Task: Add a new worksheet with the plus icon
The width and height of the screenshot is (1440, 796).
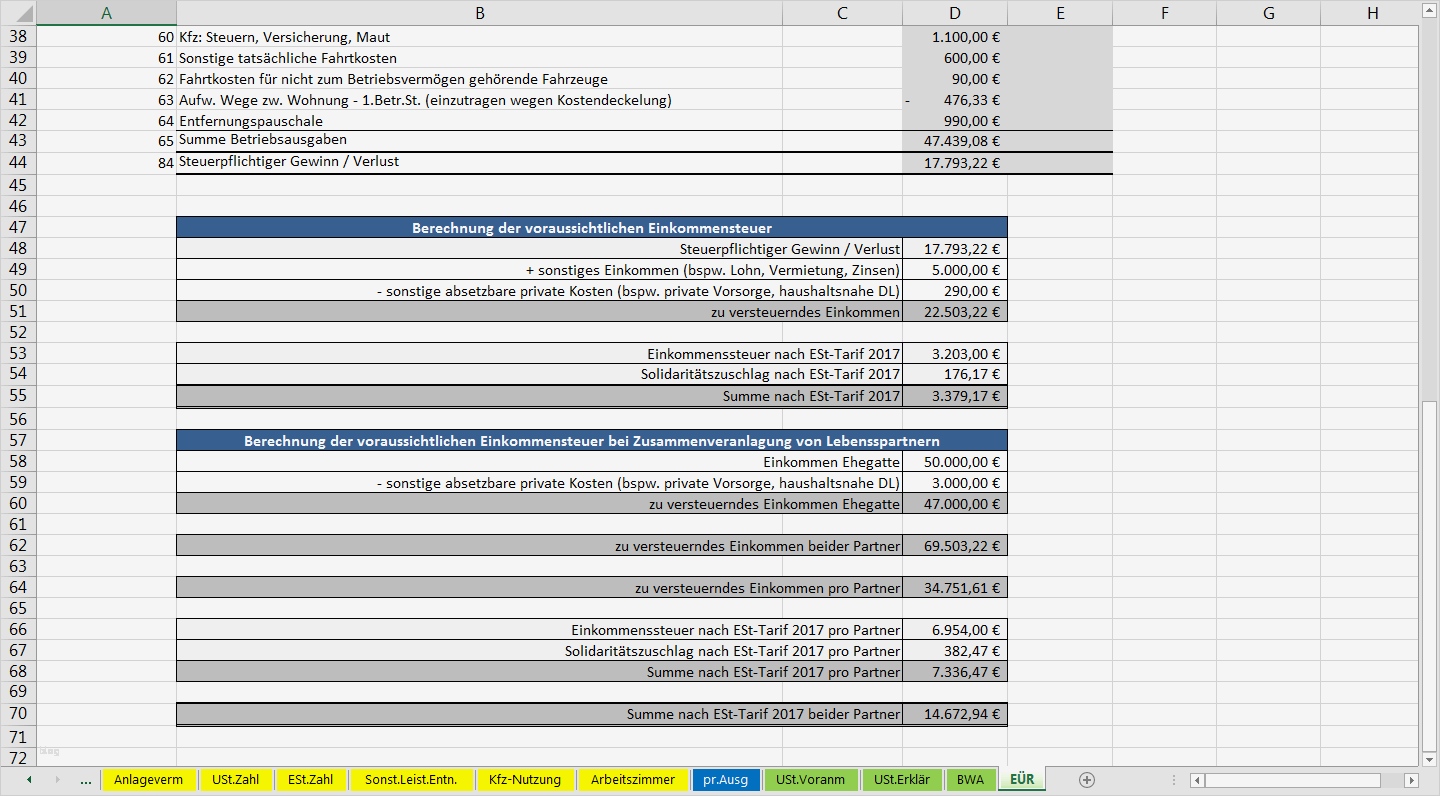Action: [x=1086, y=780]
